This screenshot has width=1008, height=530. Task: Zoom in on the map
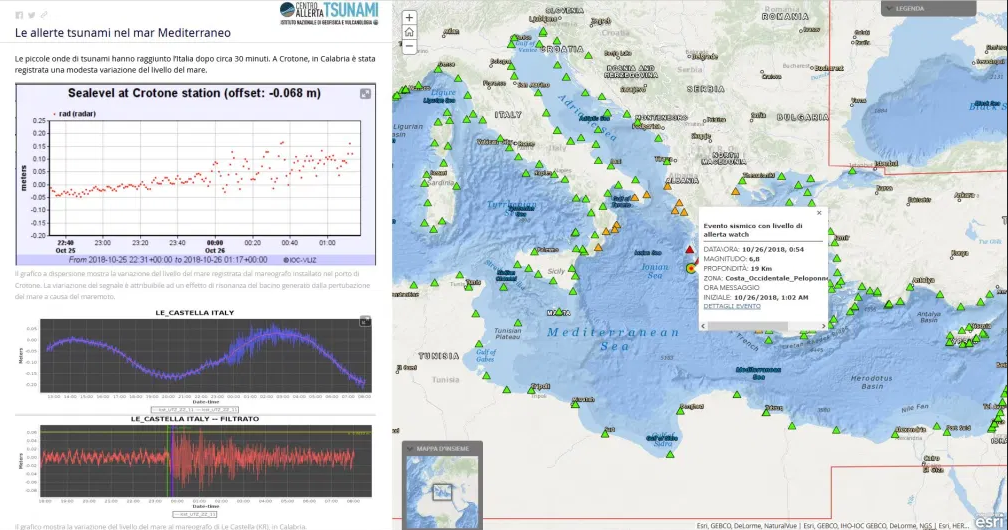[410, 18]
